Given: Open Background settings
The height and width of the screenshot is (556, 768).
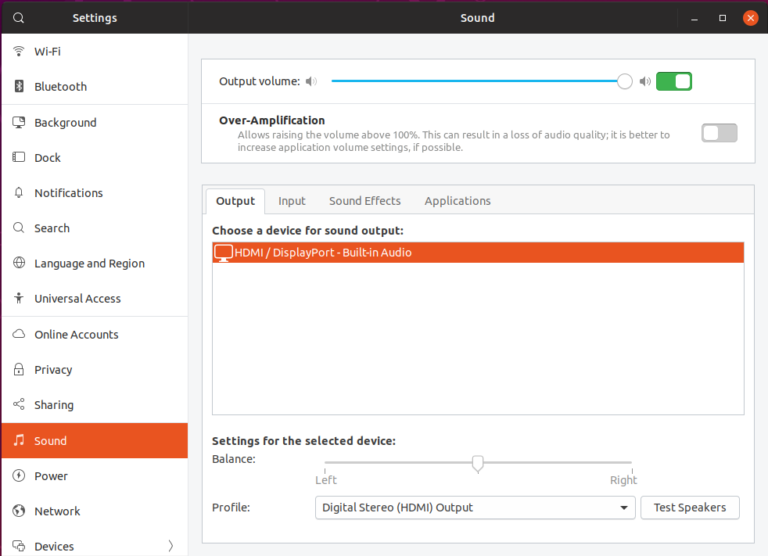Looking at the screenshot, I should 95,122.
